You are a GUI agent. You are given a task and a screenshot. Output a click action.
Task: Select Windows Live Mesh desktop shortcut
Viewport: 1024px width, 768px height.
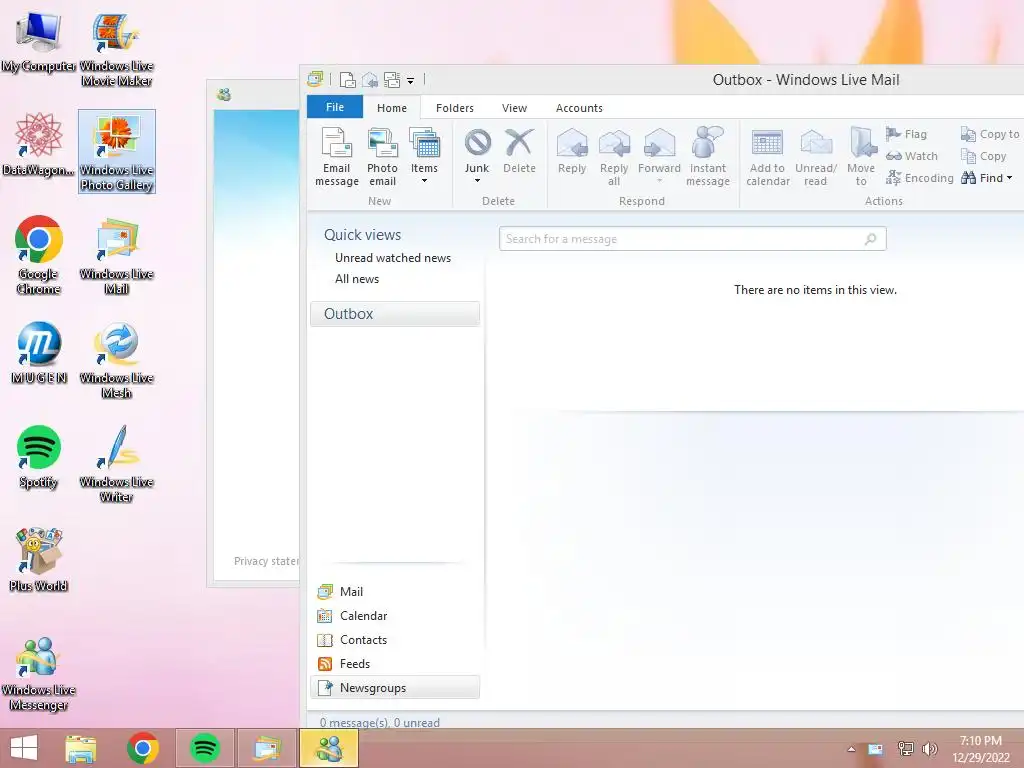(116, 359)
